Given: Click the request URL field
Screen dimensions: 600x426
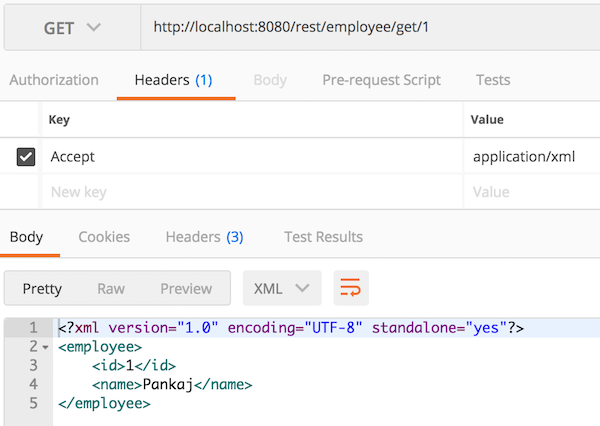Looking at the screenshot, I should point(370,27).
